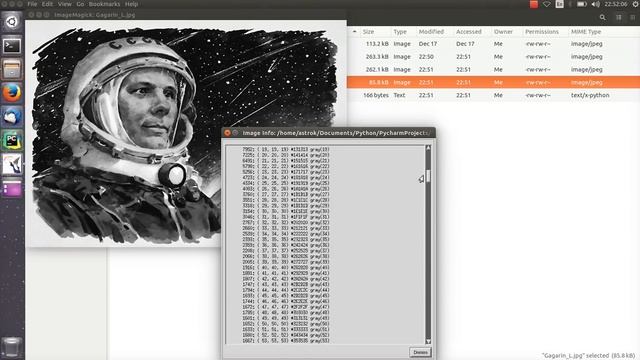The image size is (640, 360).
Task: Launch Terminal from the dock
Action: (x=12, y=46)
